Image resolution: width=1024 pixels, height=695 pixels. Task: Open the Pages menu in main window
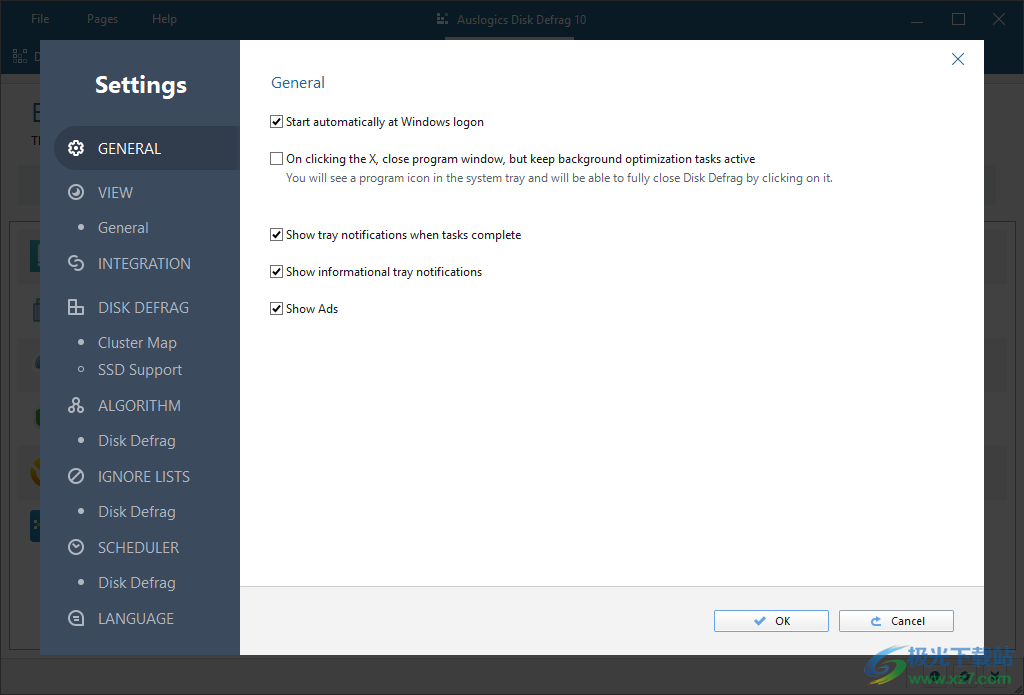tap(103, 19)
